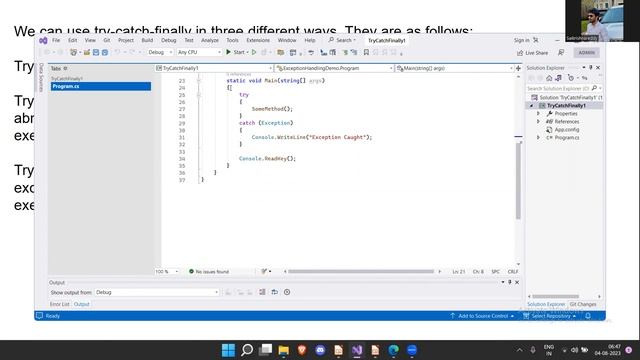Click the Live Share button
Screen dimensions: 640x360
coord(532,53)
